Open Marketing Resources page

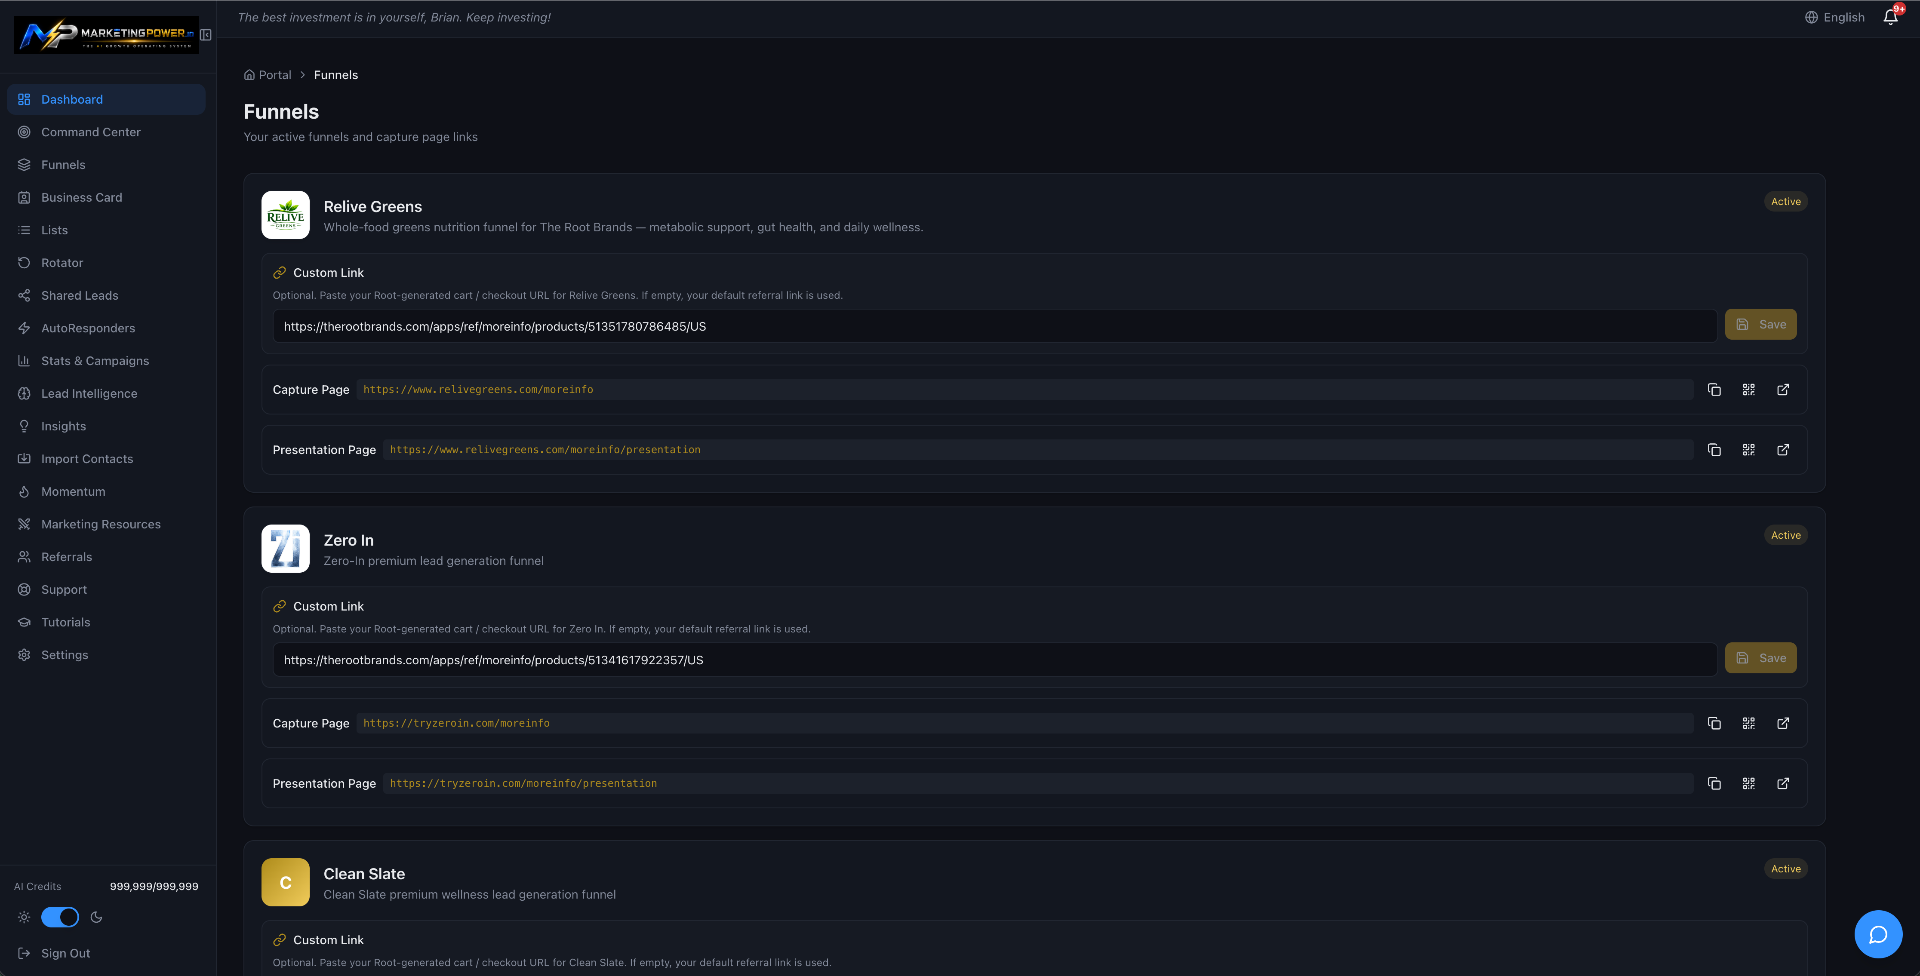(x=106, y=524)
